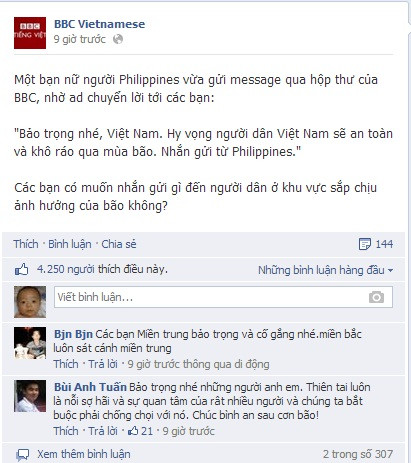Click the share count note icon
This screenshot has width=411, height=463.
[365, 244]
